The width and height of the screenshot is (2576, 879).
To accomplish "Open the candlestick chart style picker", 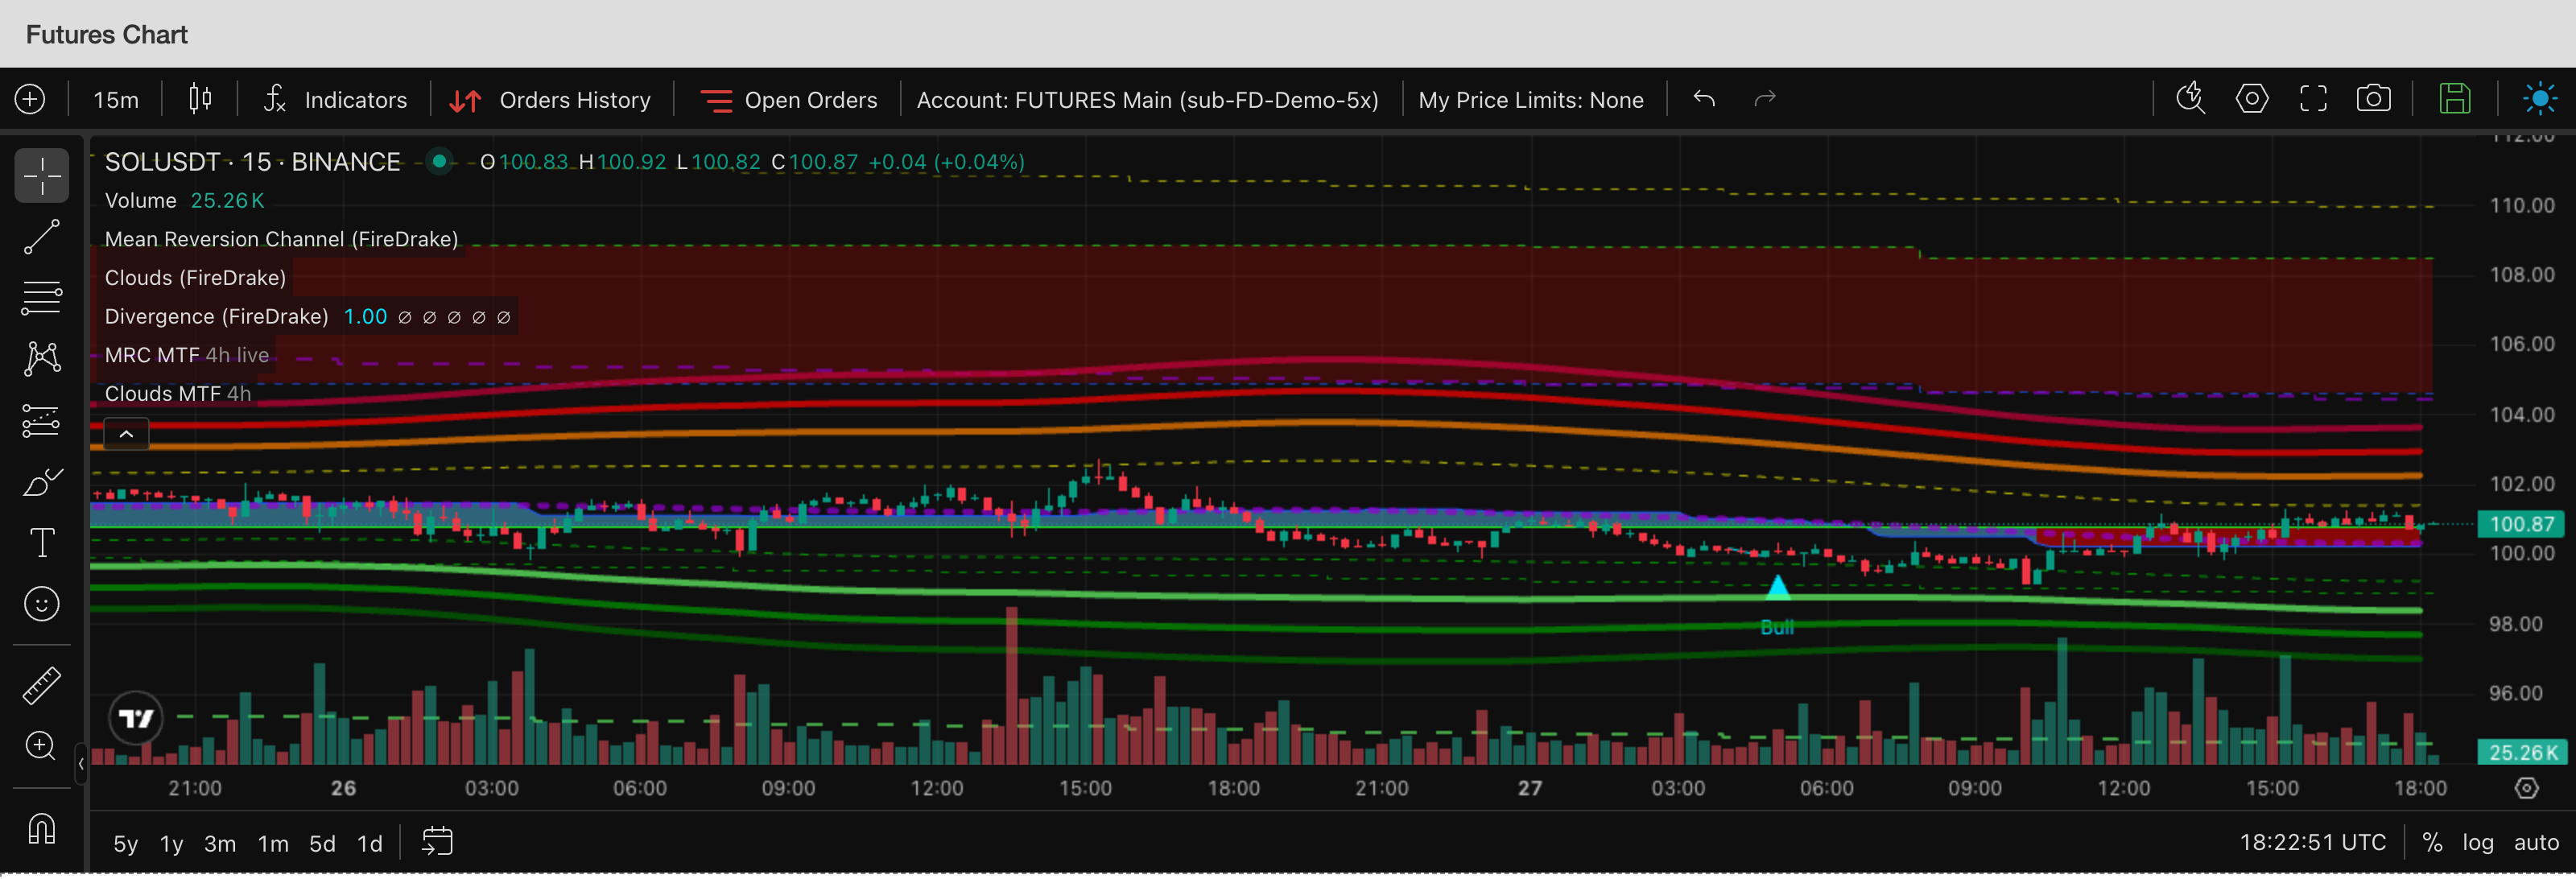I will [x=200, y=99].
